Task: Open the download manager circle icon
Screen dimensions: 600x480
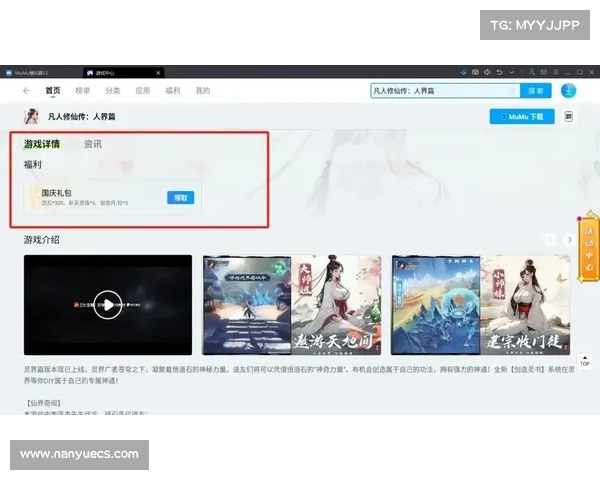Action: [x=568, y=91]
